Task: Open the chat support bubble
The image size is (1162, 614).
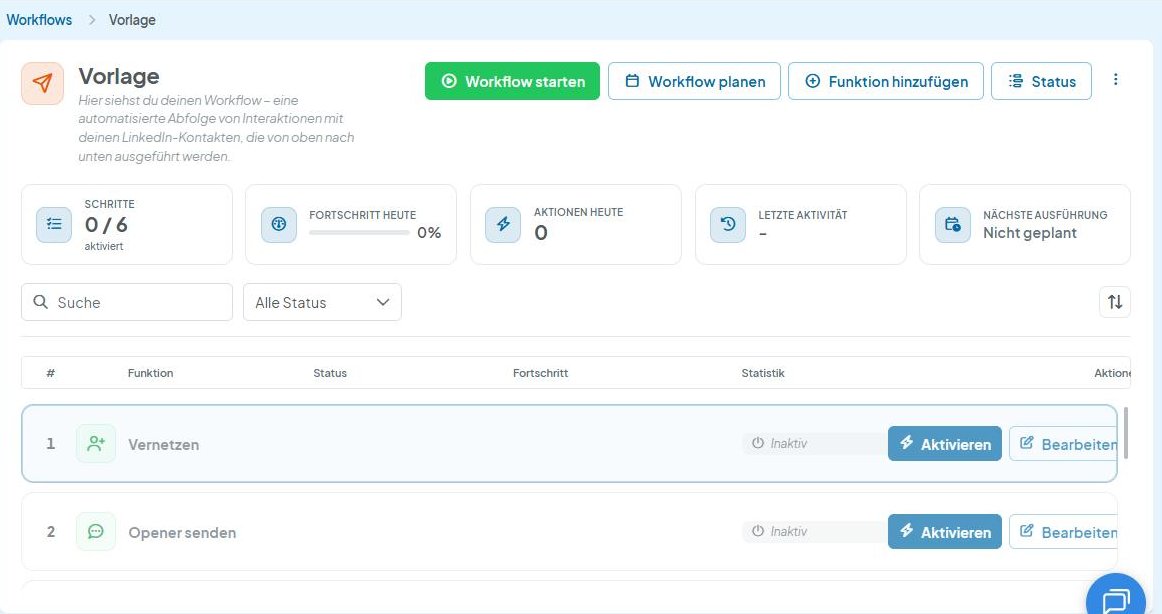Action: (x=1116, y=598)
